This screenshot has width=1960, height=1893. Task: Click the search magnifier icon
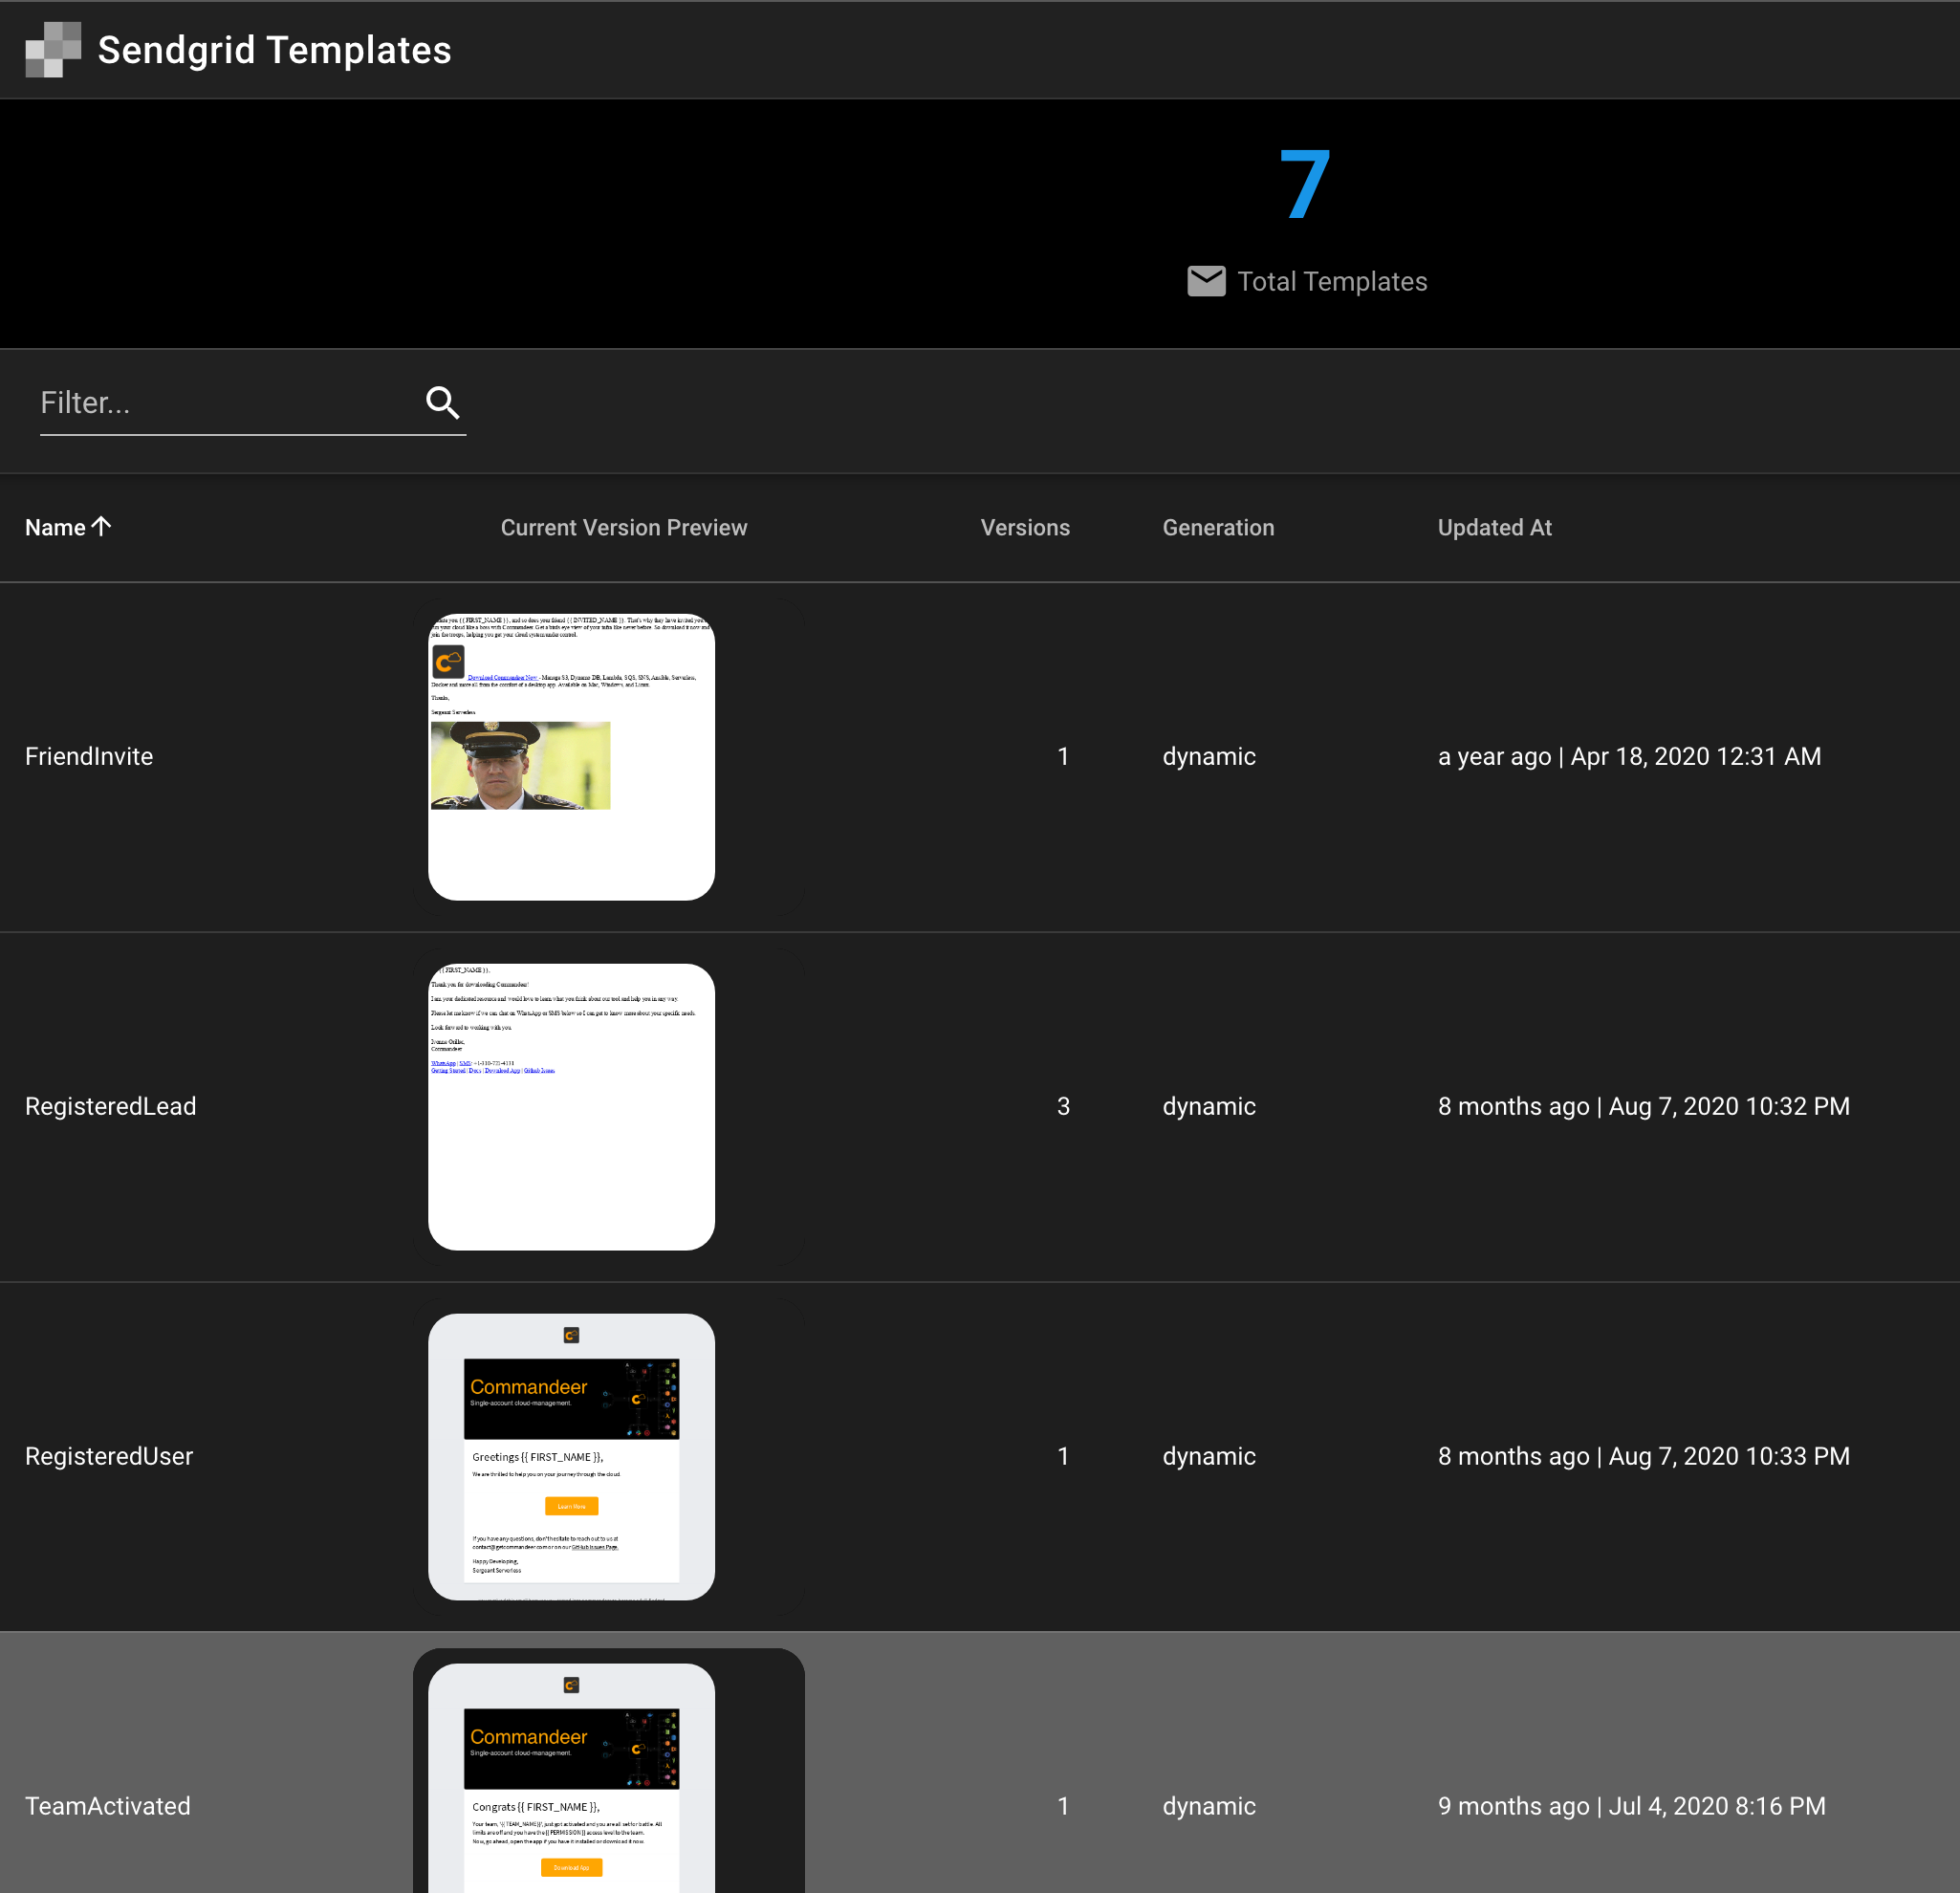point(443,403)
